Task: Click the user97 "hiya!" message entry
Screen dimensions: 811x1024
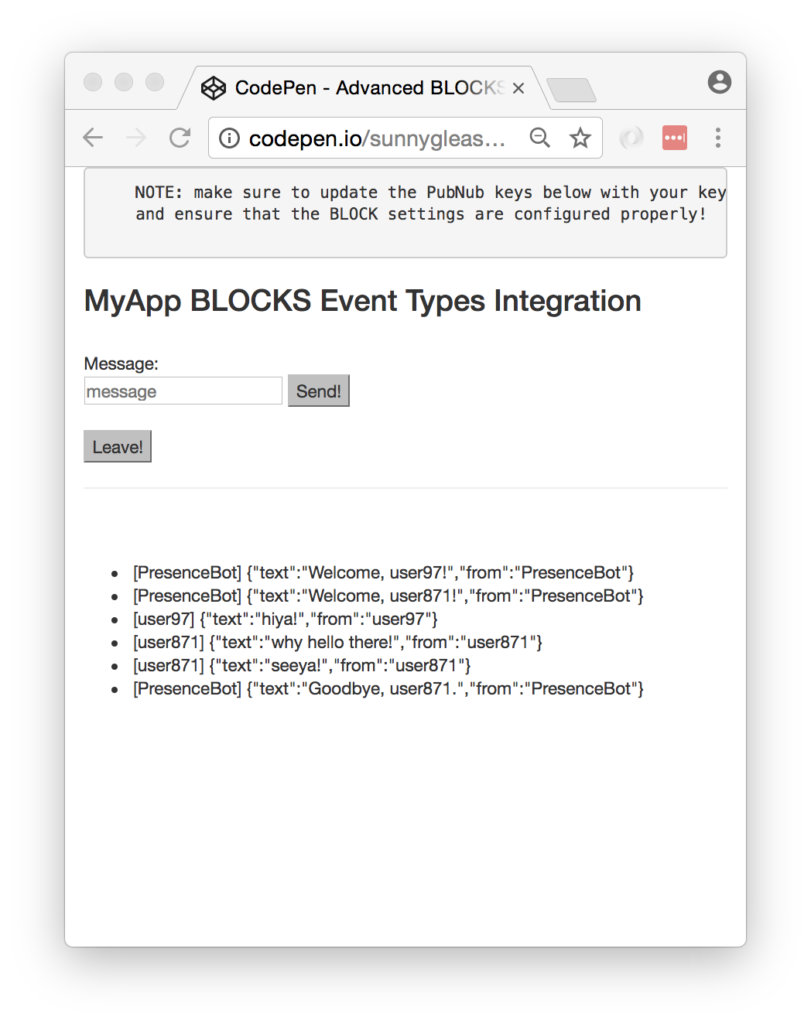Action: 285,619
